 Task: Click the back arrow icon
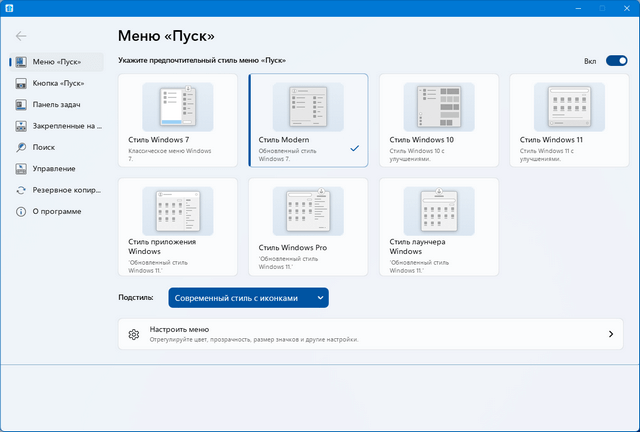[21, 36]
